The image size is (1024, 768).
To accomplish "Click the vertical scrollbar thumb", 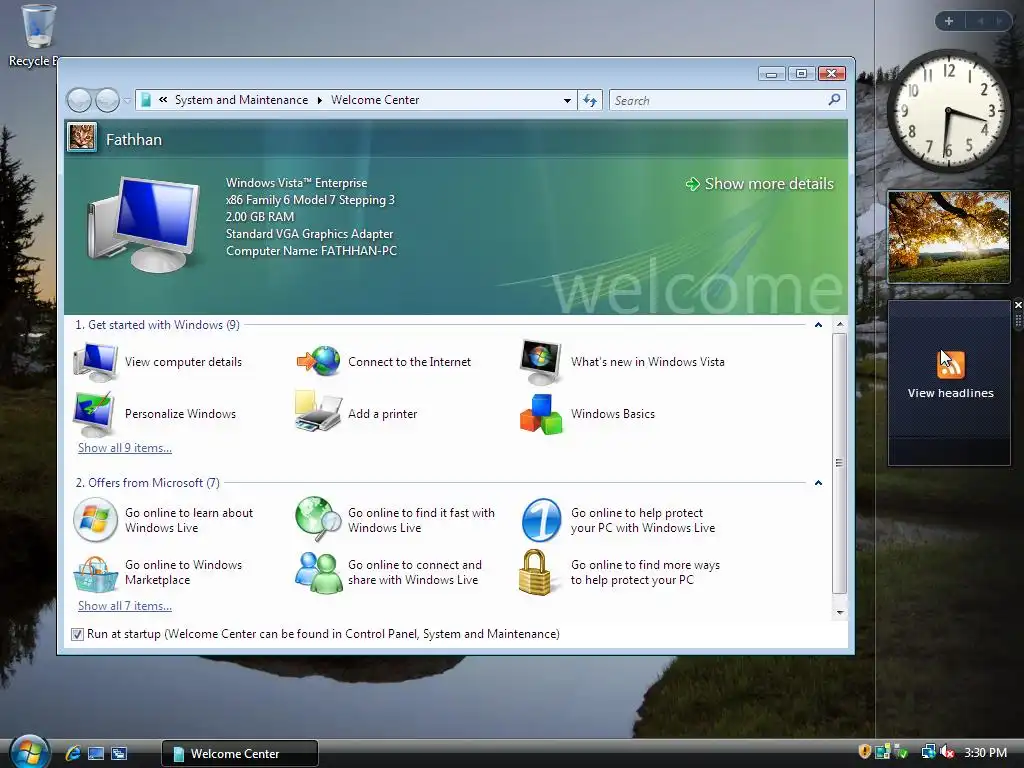I will [840, 463].
